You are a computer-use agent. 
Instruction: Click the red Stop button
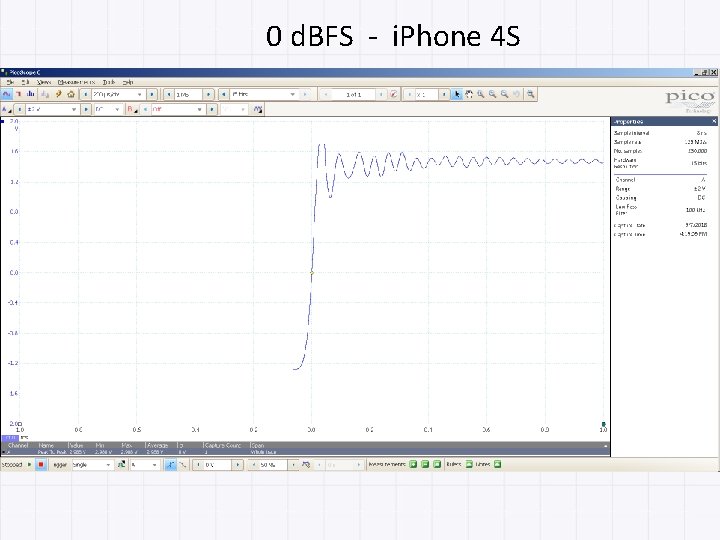point(41,465)
